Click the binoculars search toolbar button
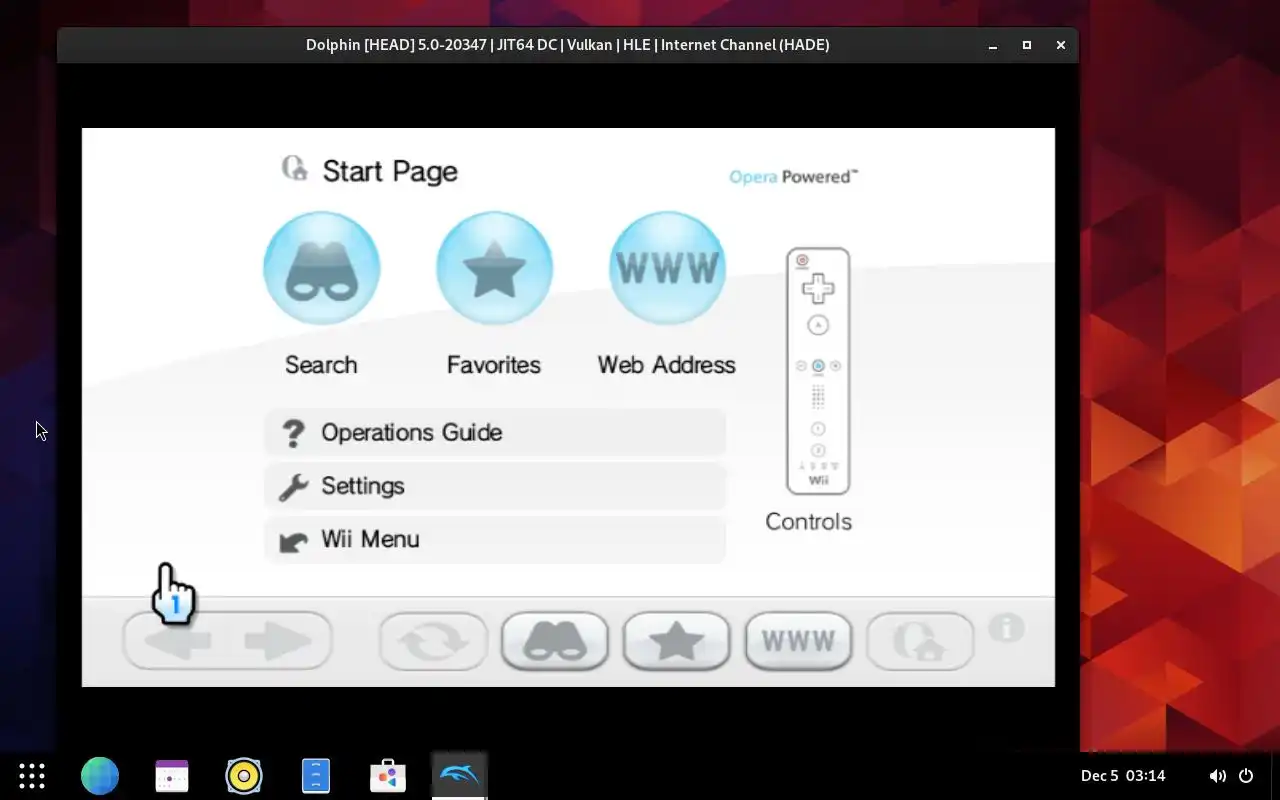This screenshot has height=800, width=1280. click(555, 641)
